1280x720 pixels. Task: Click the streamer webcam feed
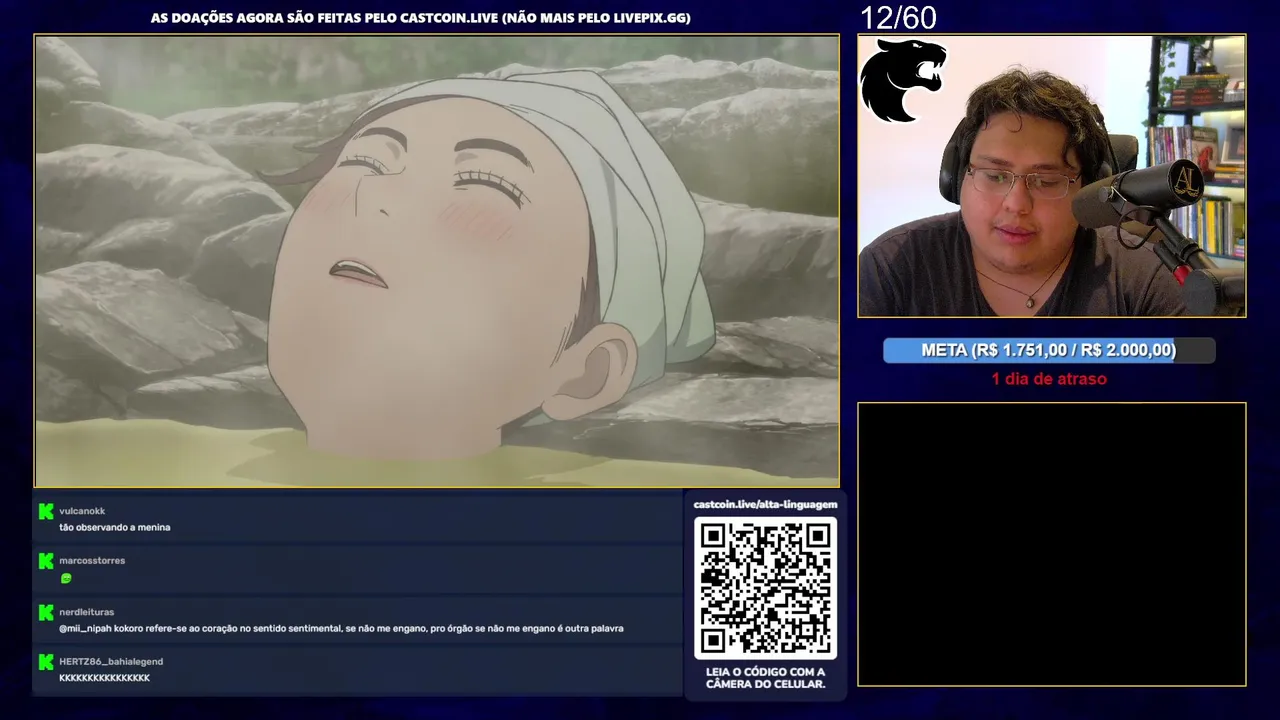pyautogui.click(x=1052, y=176)
